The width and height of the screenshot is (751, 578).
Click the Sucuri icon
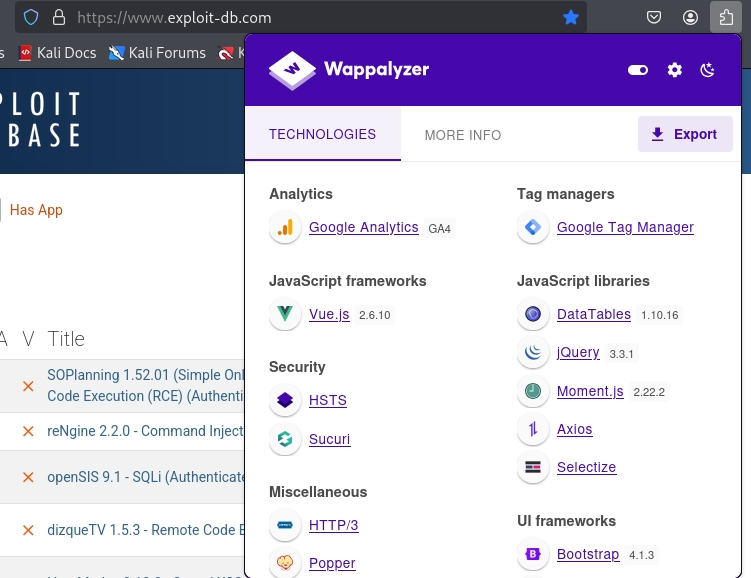285,439
